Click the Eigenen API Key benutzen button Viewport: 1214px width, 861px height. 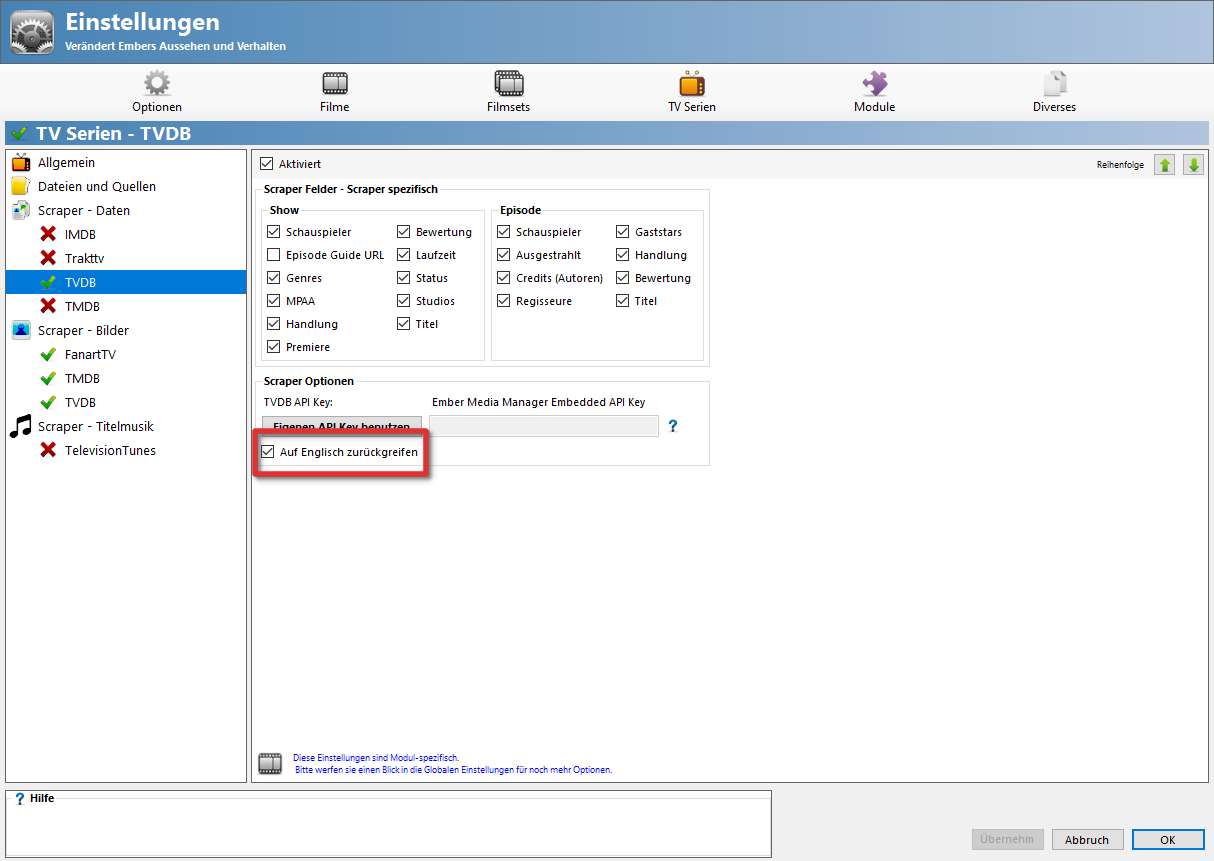click(342, 426)
